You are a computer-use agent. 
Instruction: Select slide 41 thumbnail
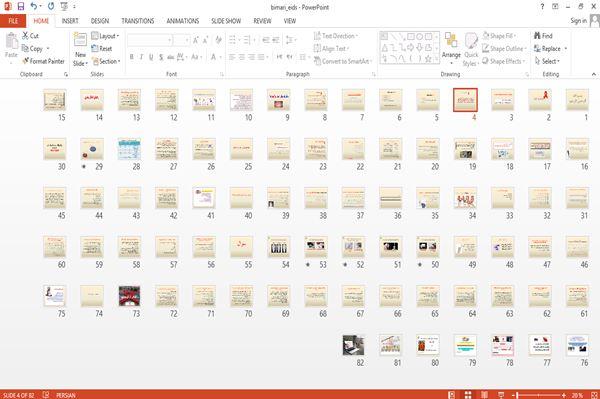point(204,198)
